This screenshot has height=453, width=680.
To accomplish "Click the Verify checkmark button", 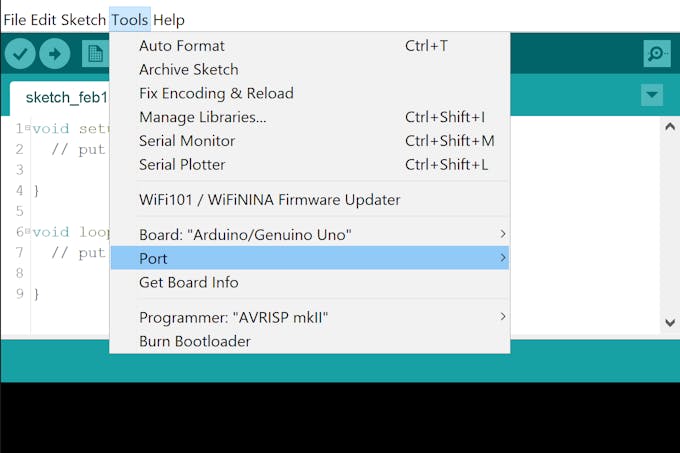I will coord(20,53).
